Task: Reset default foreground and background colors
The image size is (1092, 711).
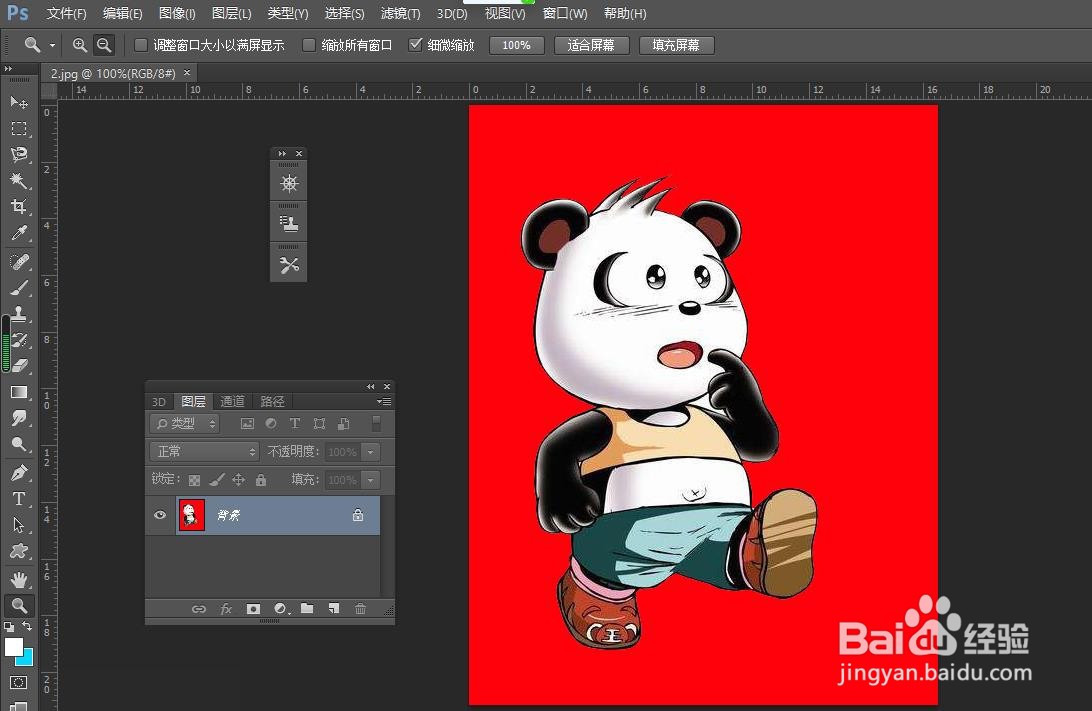Action: (x=9, y=627)
